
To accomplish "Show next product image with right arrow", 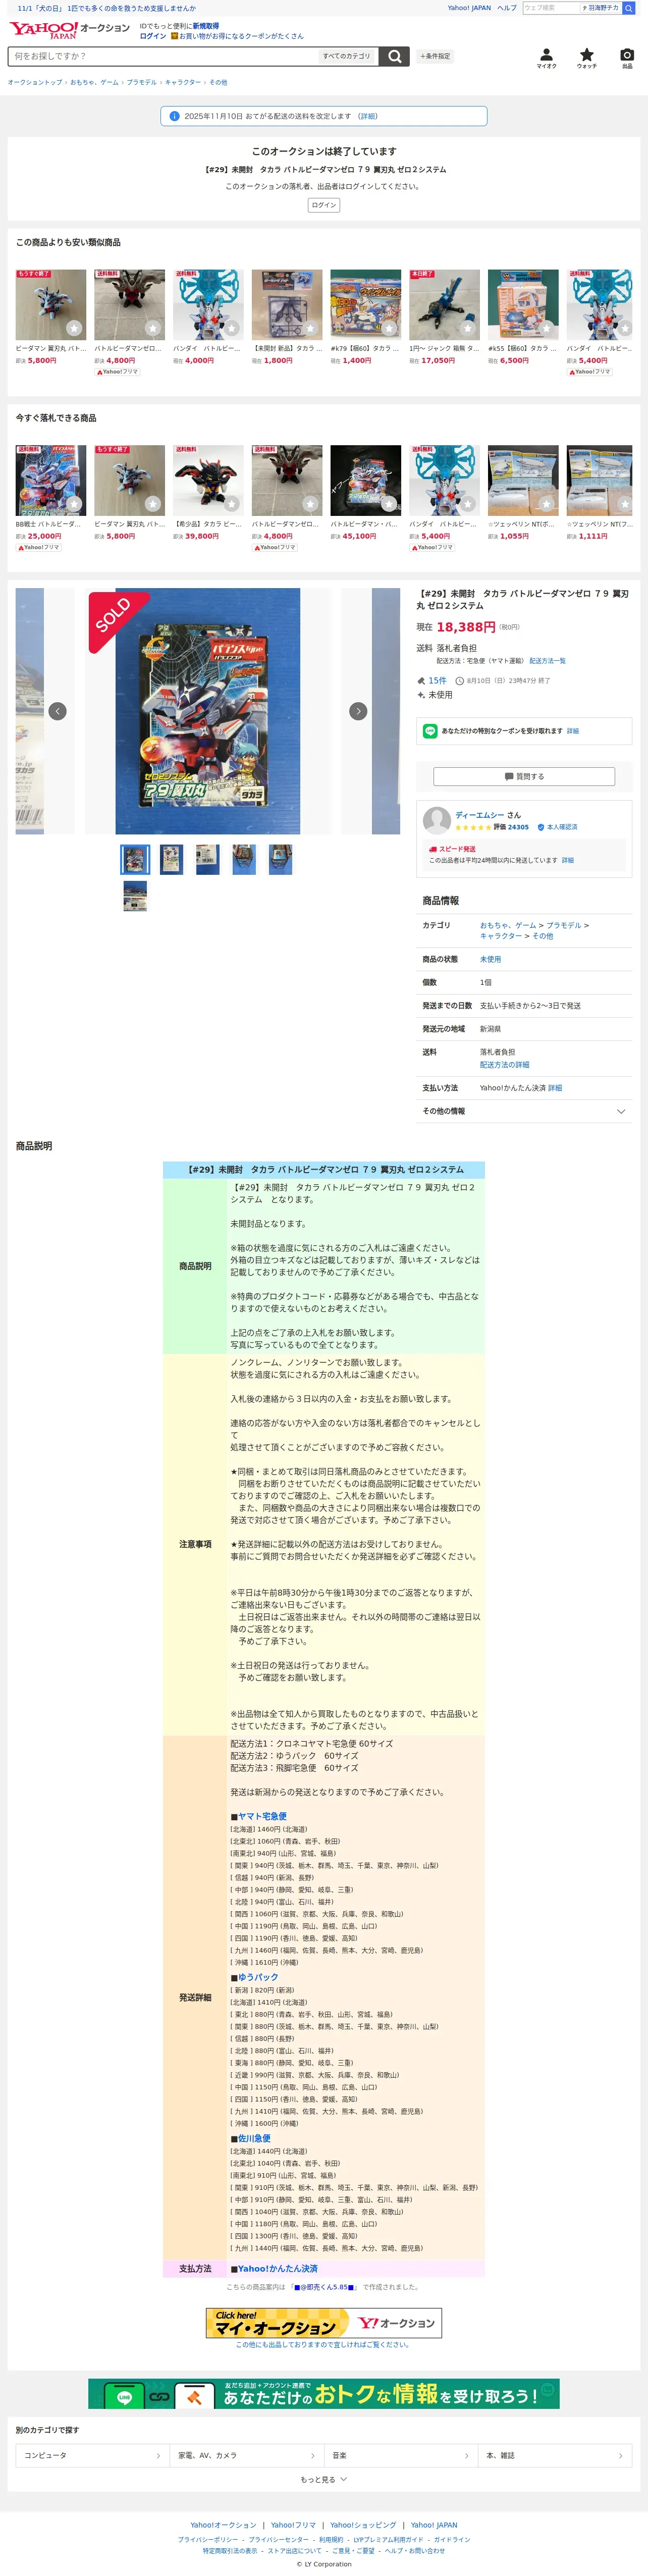I will [358, 711].
